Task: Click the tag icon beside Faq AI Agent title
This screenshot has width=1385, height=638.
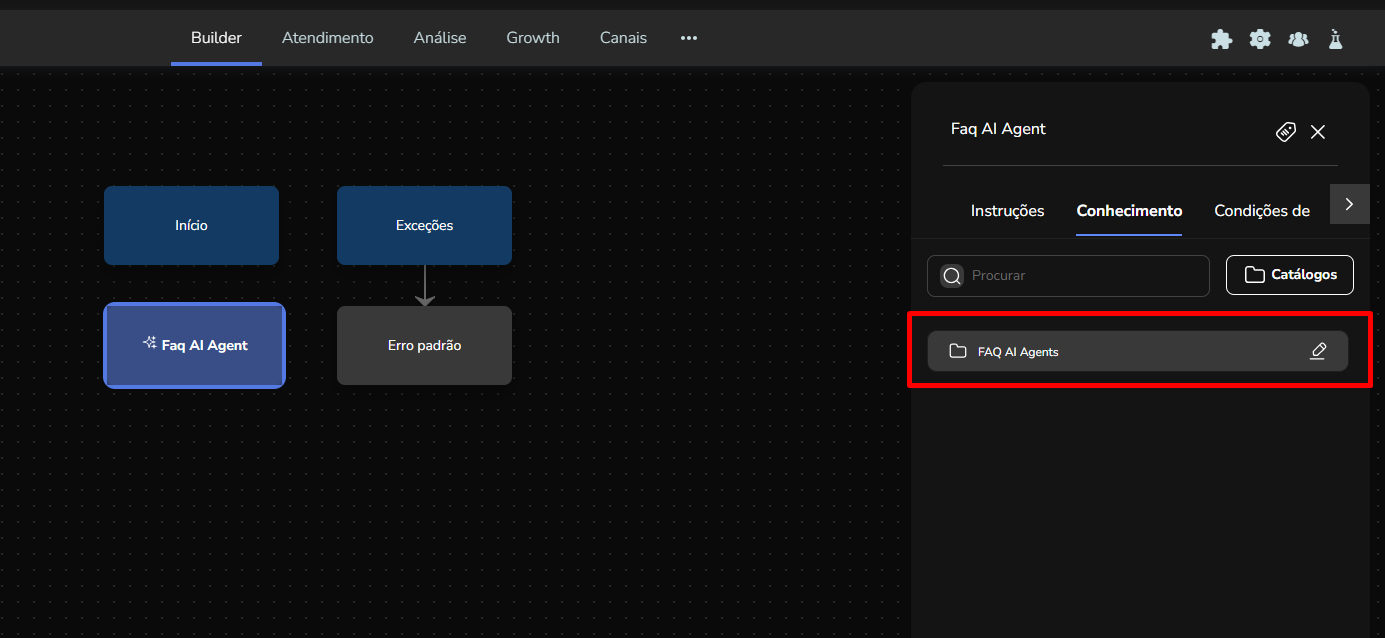Action: click(1286, 132)
